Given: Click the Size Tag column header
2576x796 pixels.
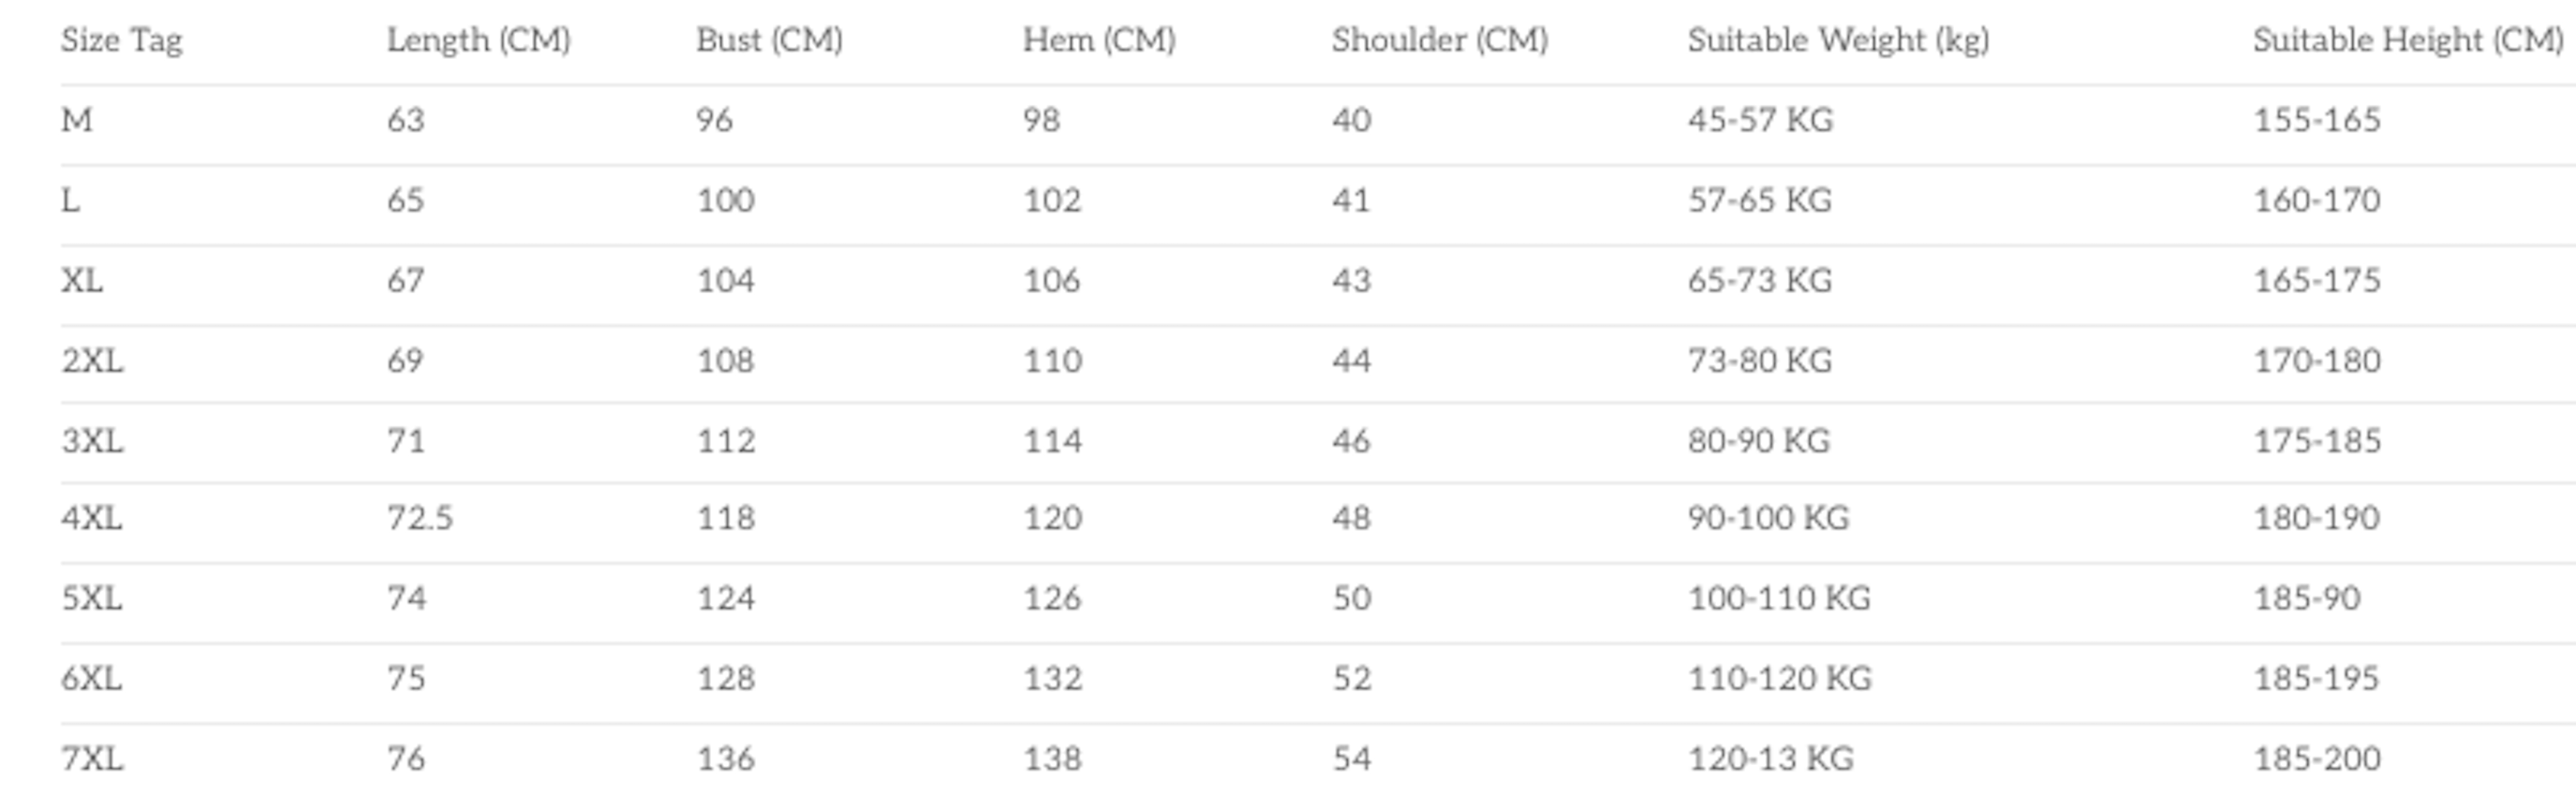Looking at the screenshot, I should click(122, 41).
